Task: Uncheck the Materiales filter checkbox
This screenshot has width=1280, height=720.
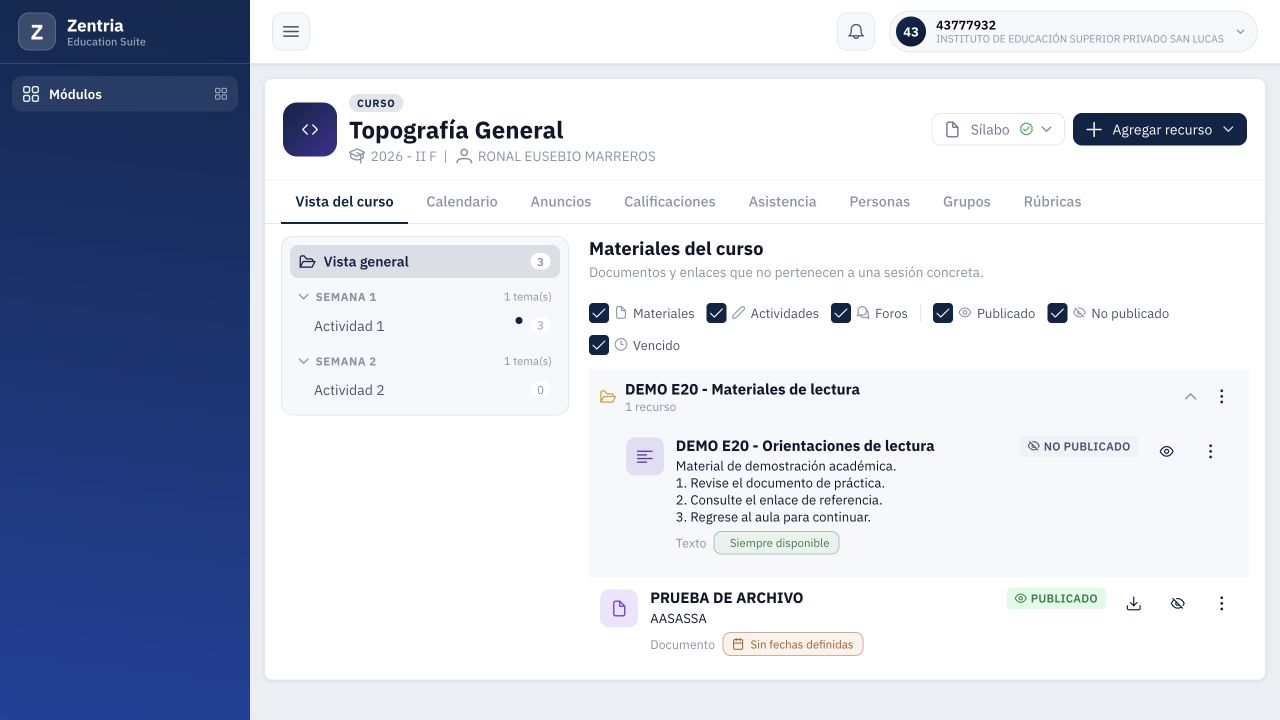Action: coord(599,313)
